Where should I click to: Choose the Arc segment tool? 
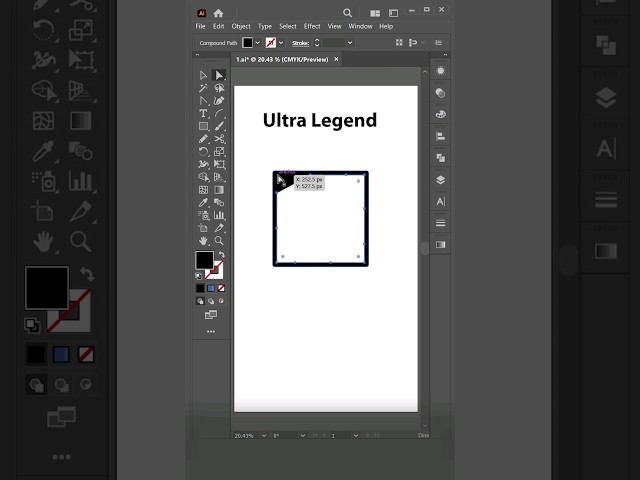coord(219,113)
